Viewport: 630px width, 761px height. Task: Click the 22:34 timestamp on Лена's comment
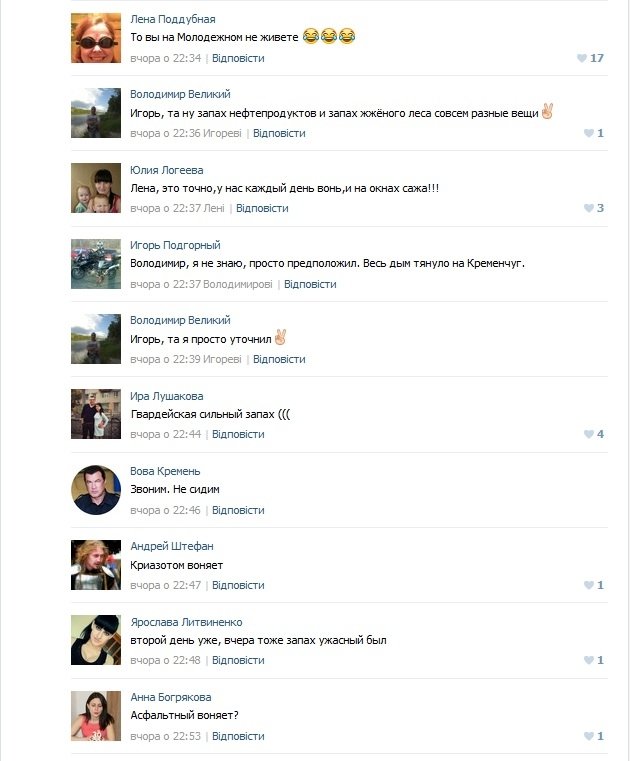click(166, 58)
